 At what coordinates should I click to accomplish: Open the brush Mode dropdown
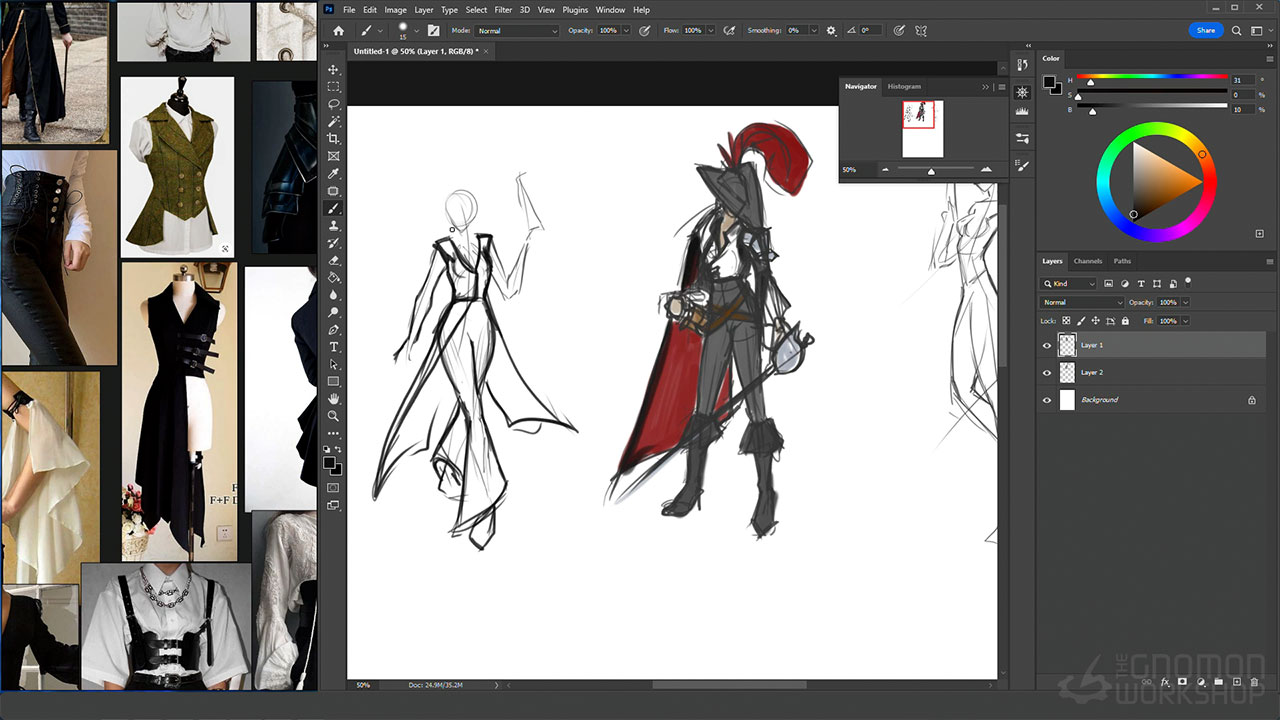(517, 31)
